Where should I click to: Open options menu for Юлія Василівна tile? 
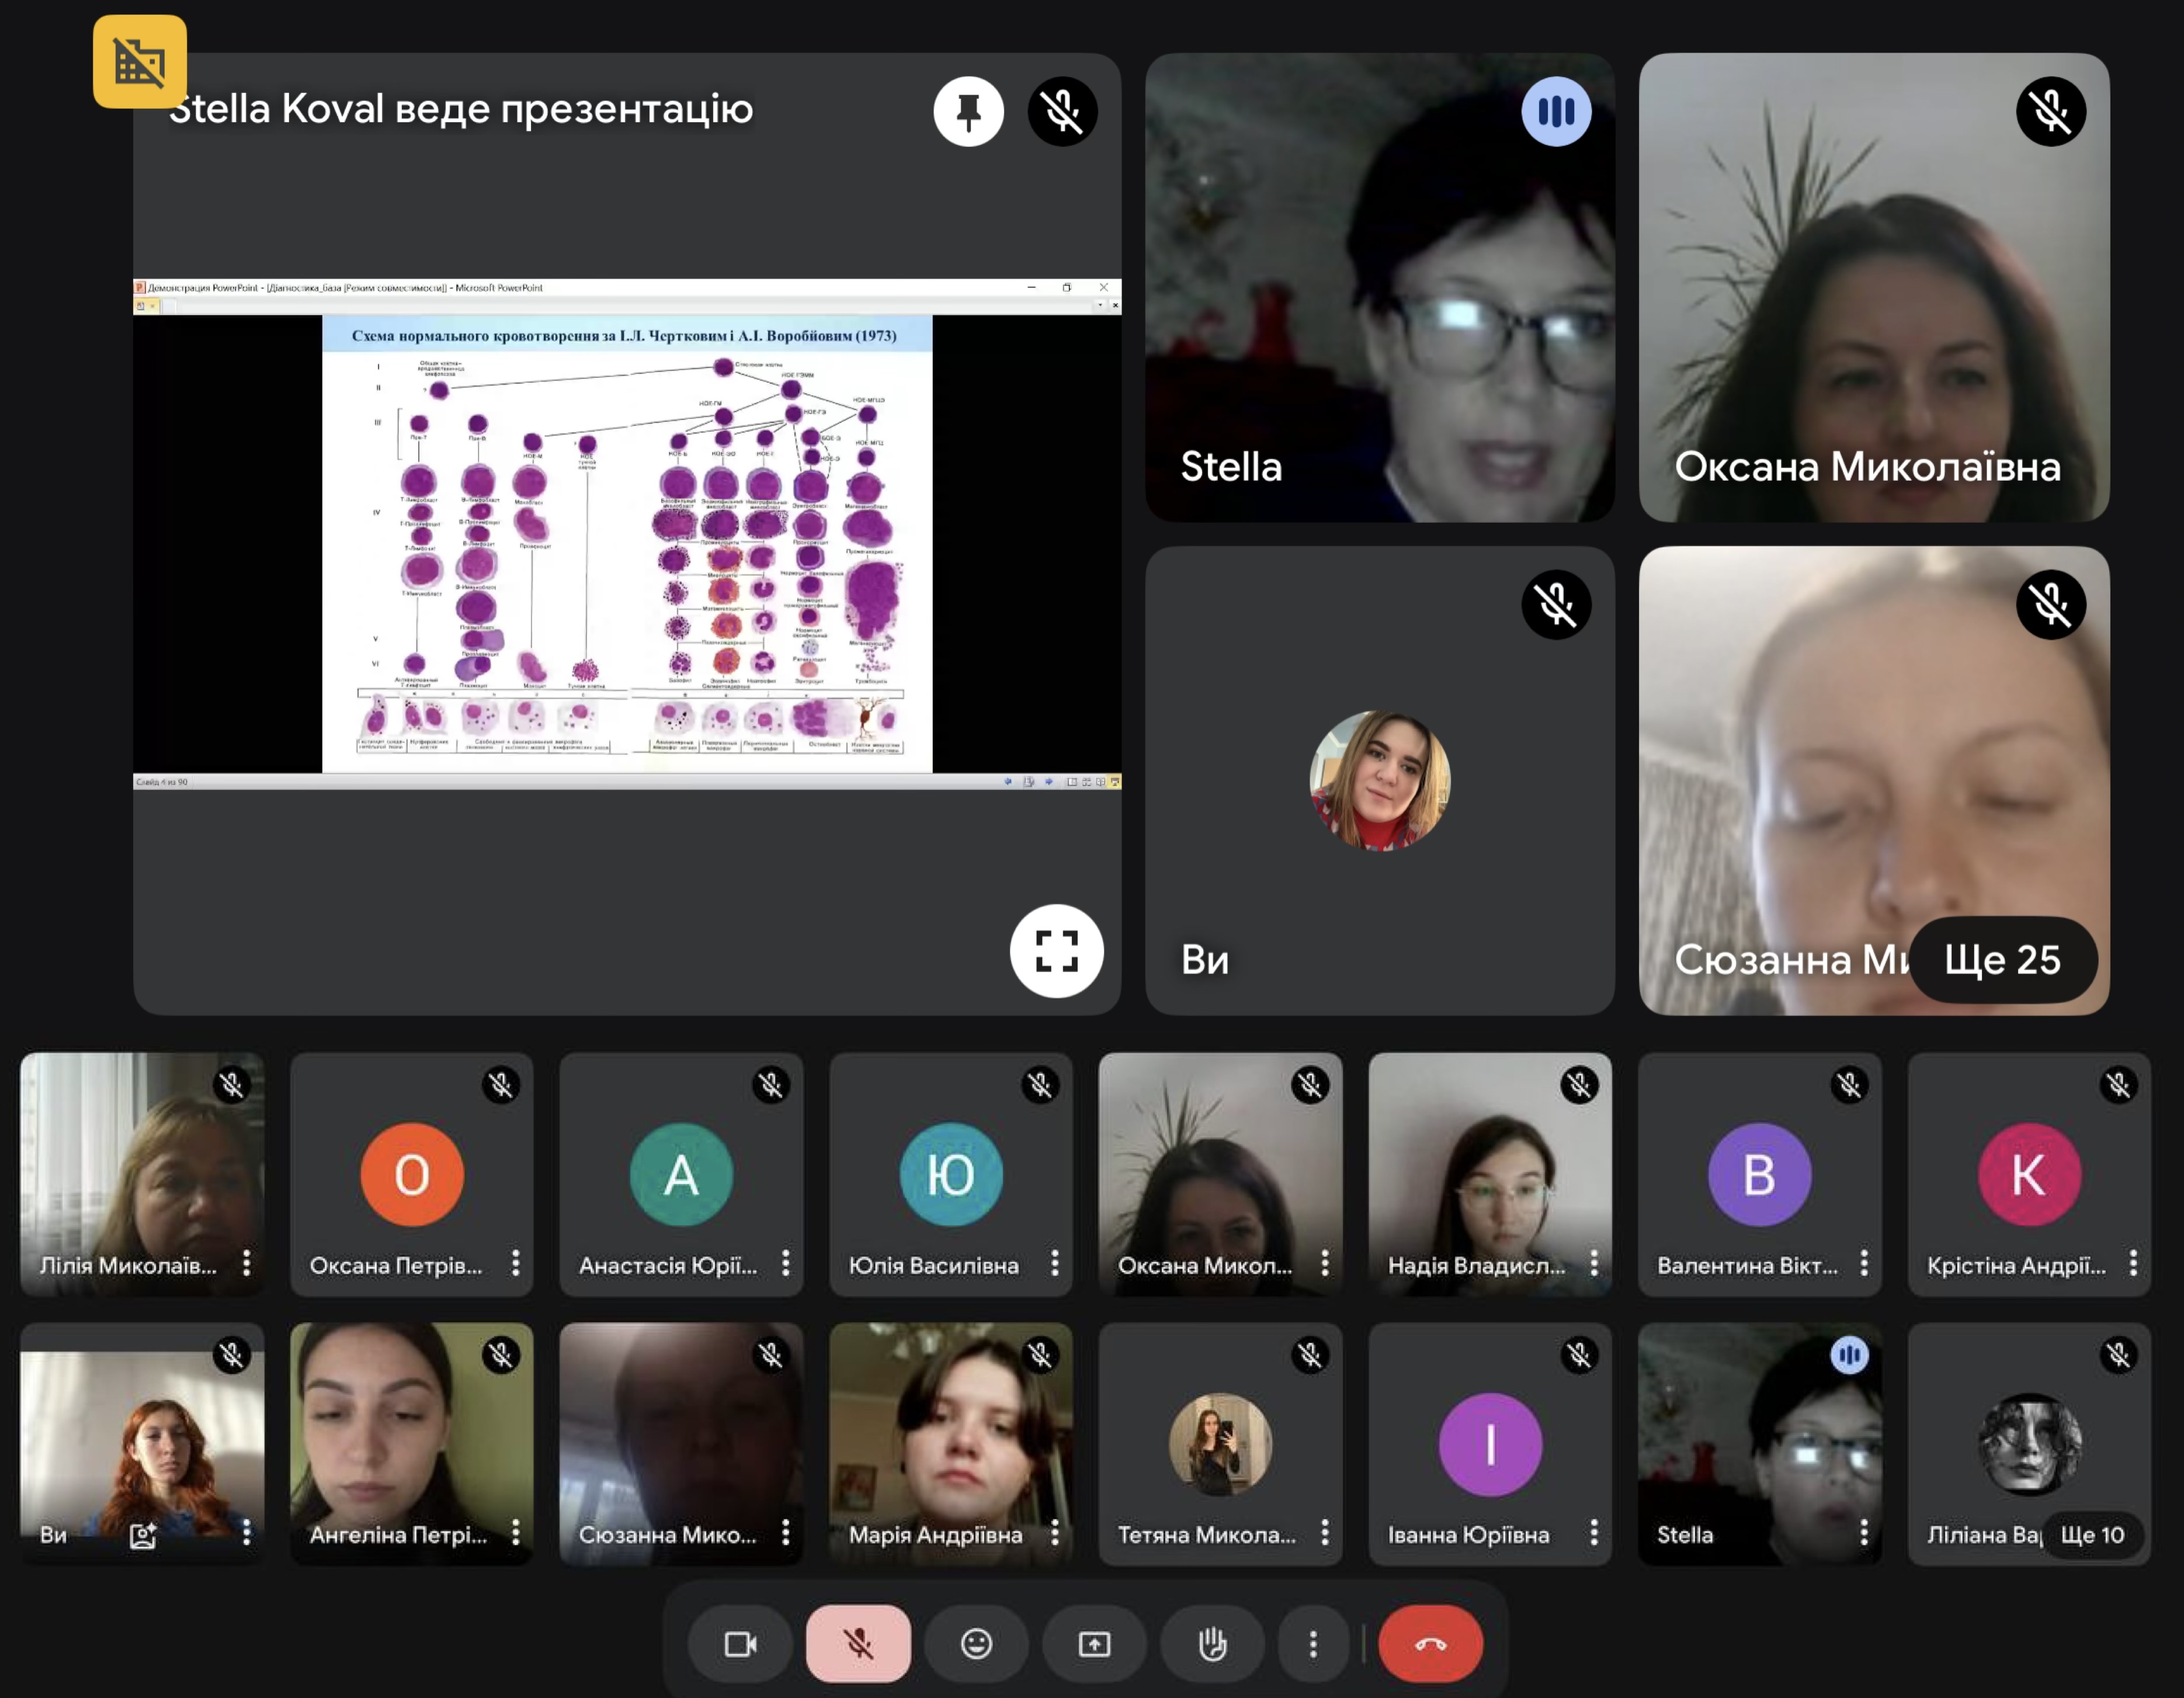[1055, 1264]
